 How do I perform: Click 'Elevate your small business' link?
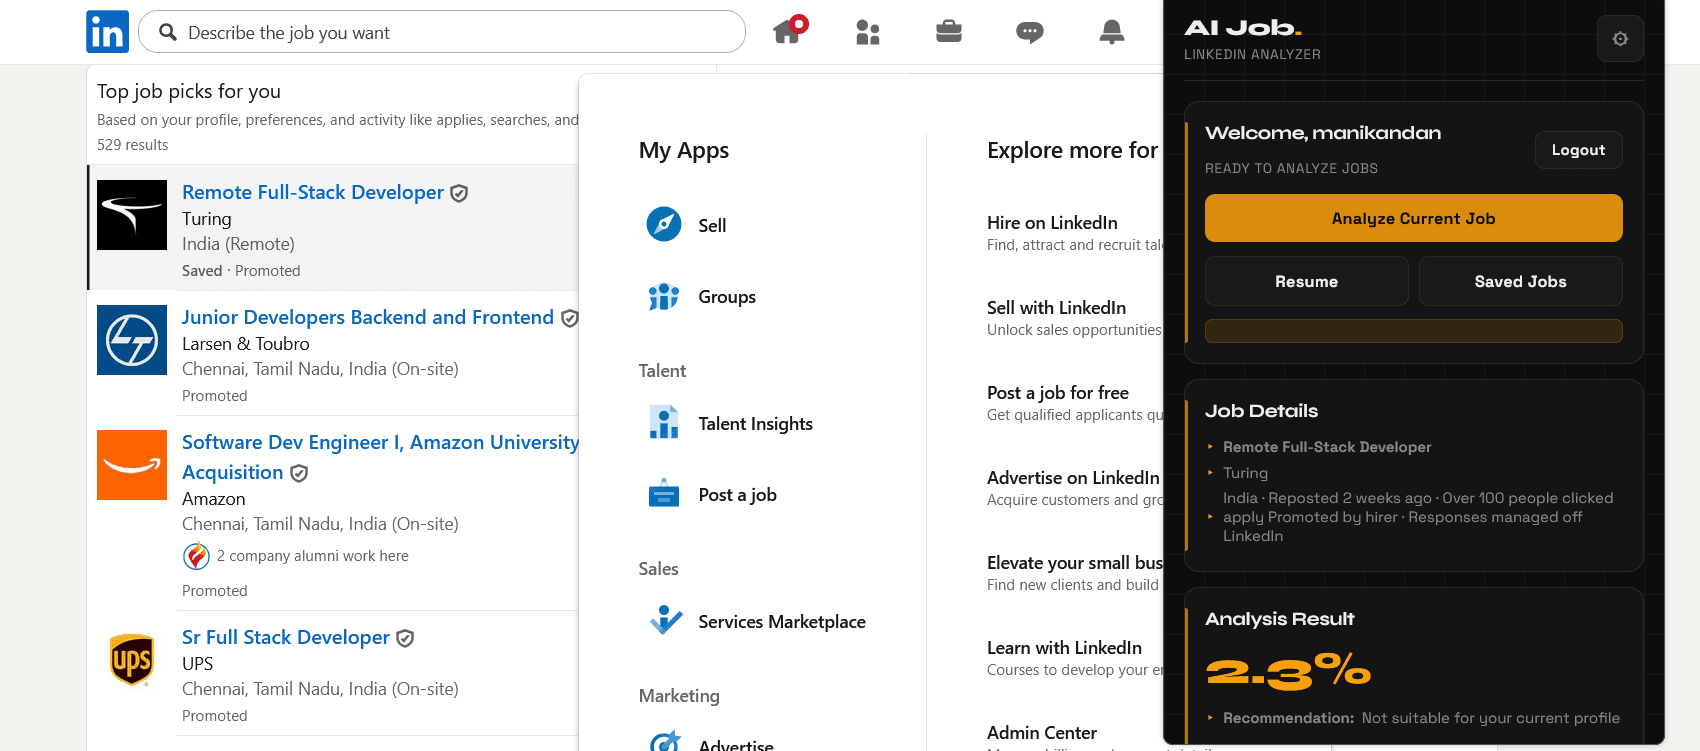point(1075,562)
